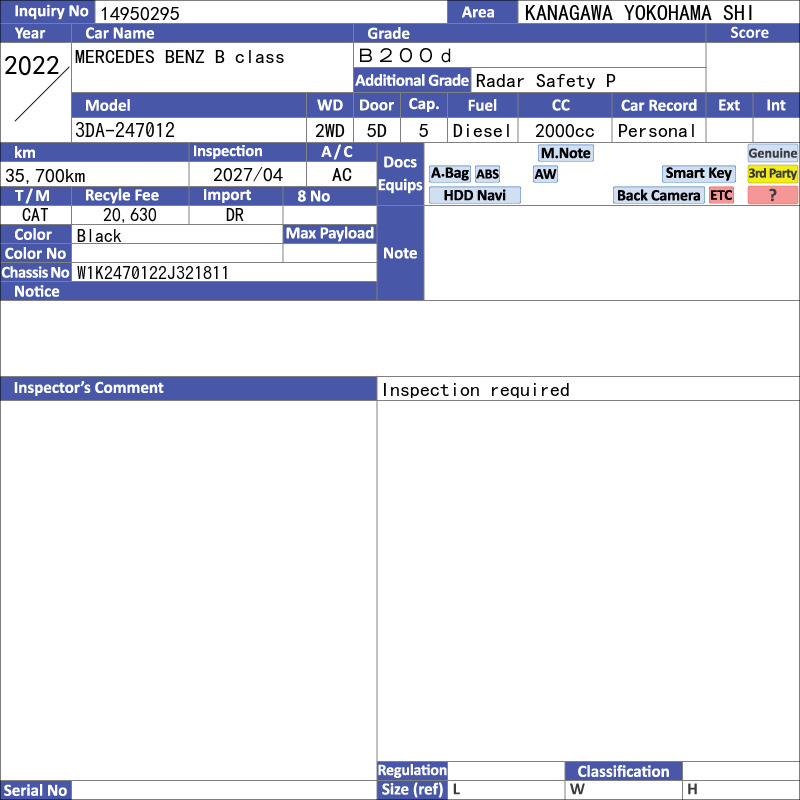Click the Color No label
Viewport: 800px width, 800px height.
pos(36,254)
